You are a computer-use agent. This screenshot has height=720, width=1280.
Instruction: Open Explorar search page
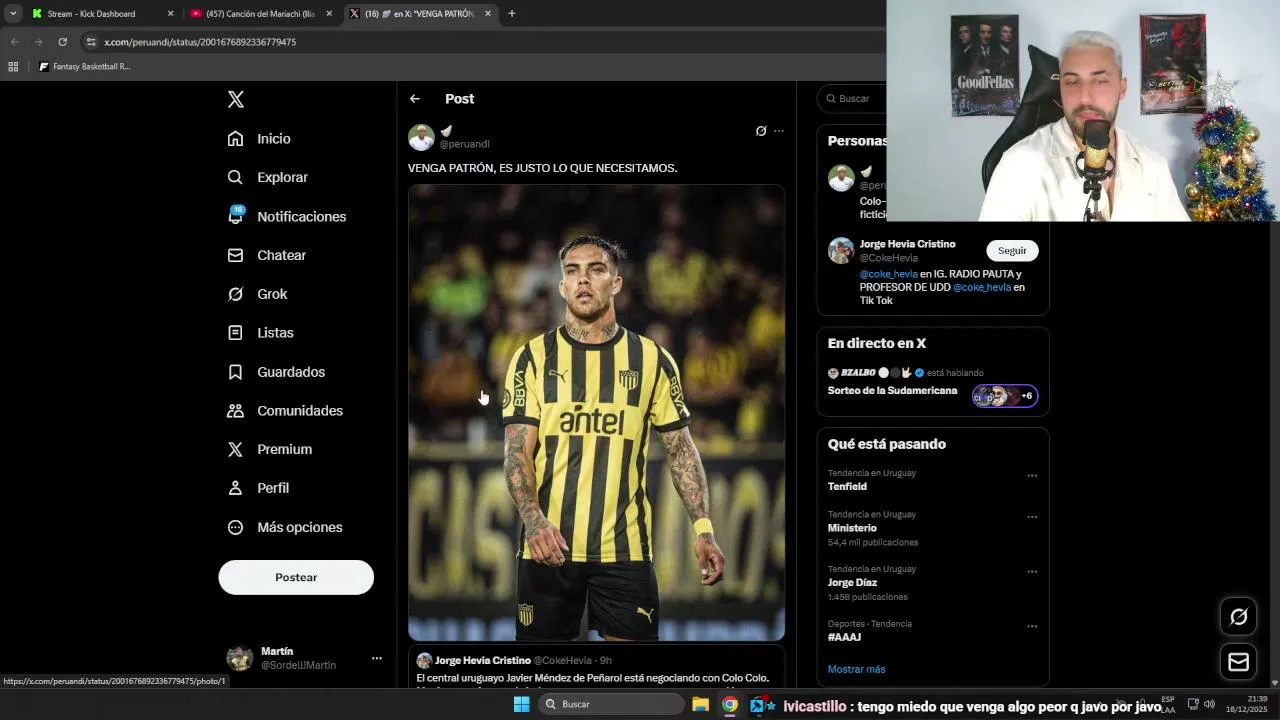(268, 177)
